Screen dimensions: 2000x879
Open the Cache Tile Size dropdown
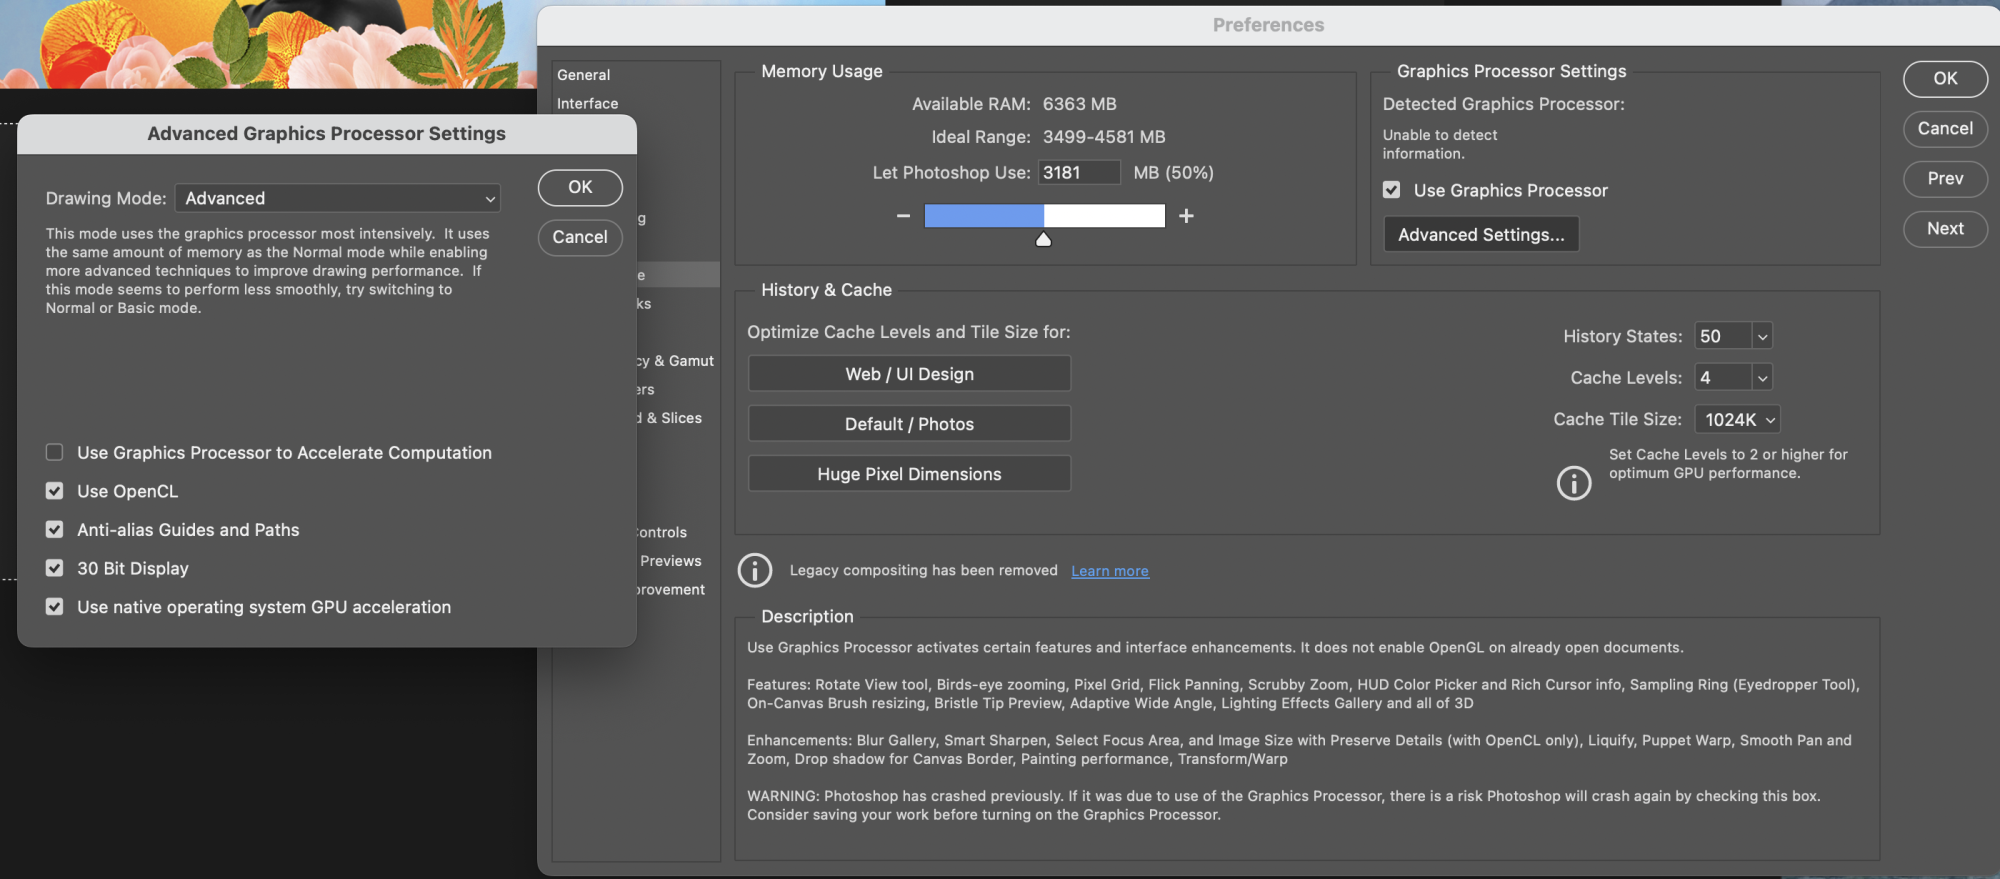click(1739, 420)
